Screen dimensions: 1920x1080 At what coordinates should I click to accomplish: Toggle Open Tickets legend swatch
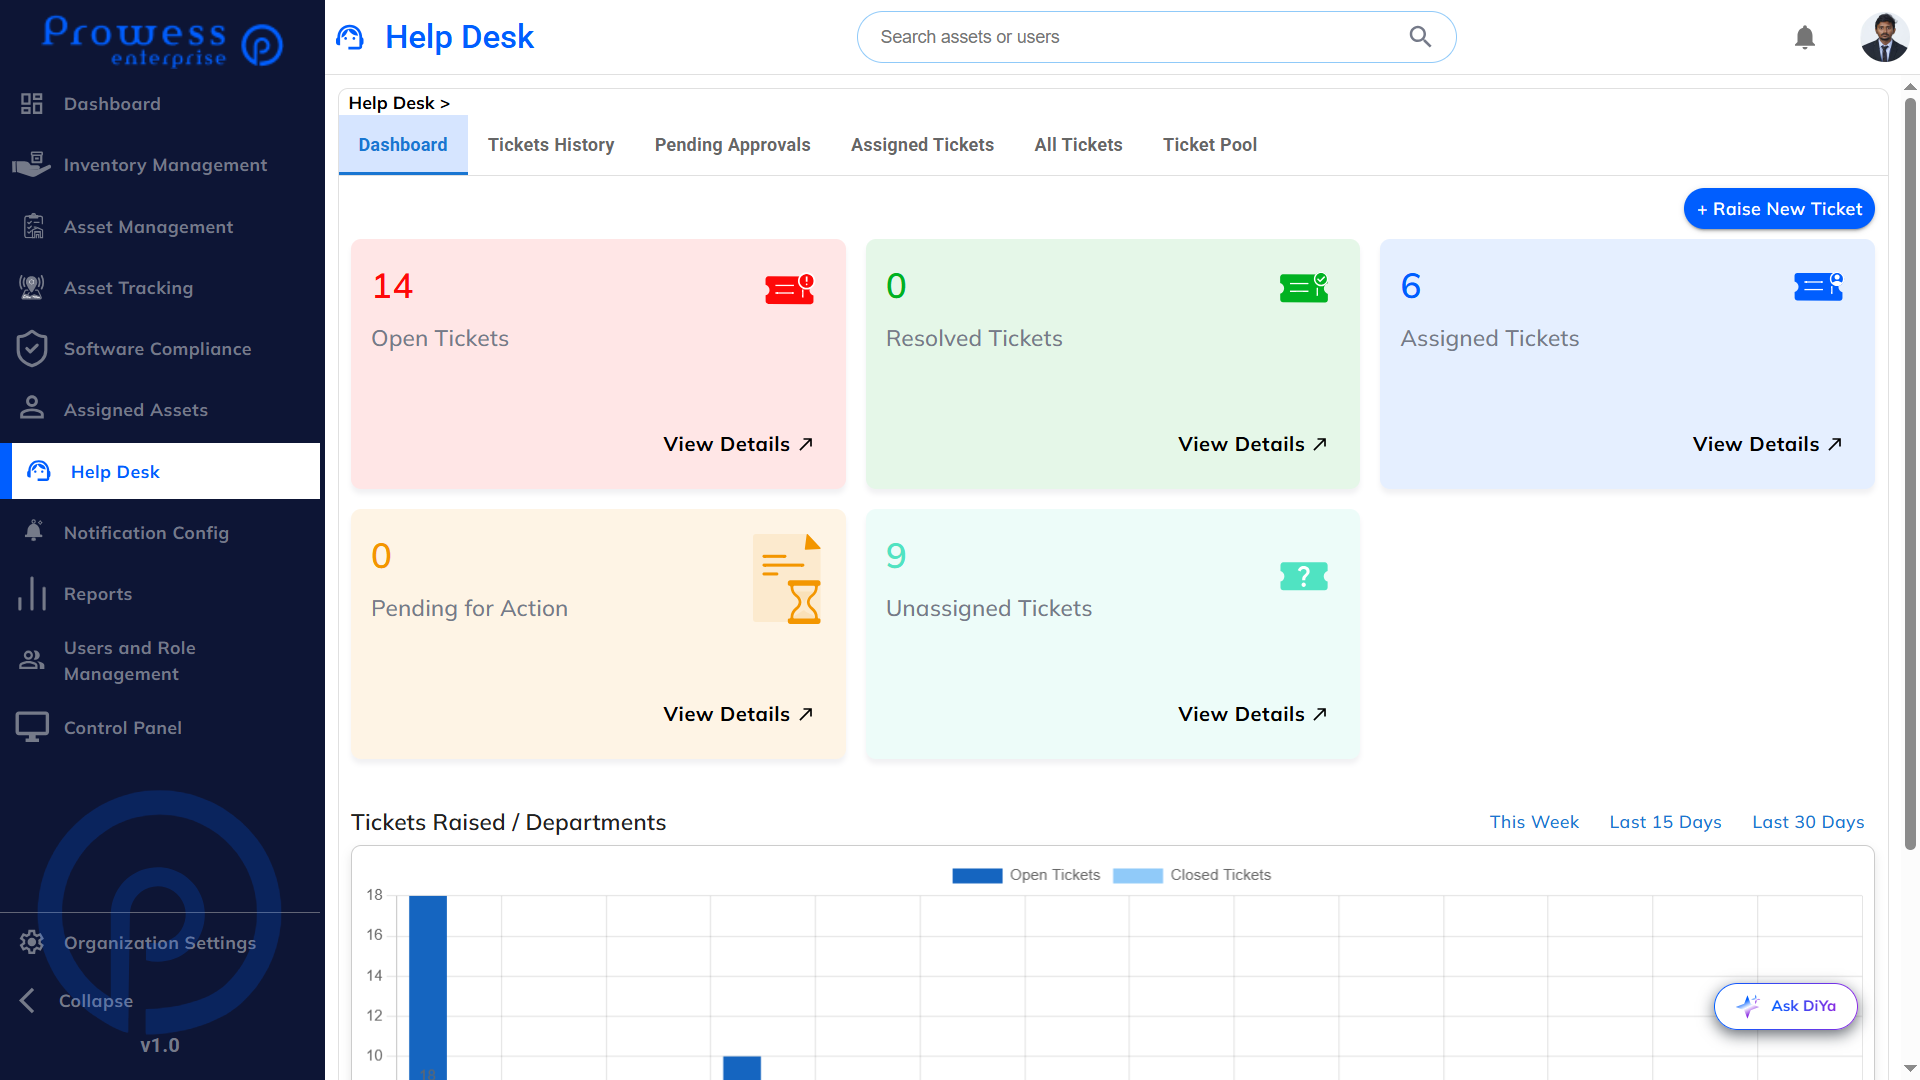(977, 876)
